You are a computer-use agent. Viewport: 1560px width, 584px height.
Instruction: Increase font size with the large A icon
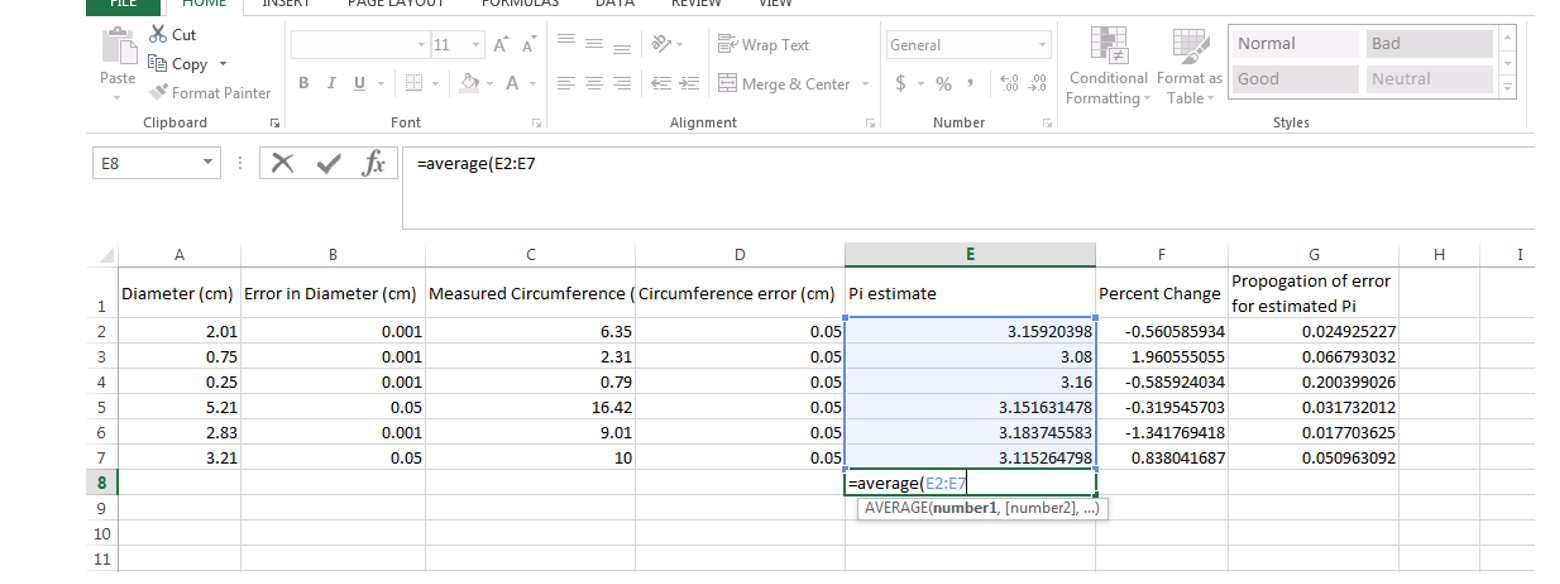click(502, 45)
